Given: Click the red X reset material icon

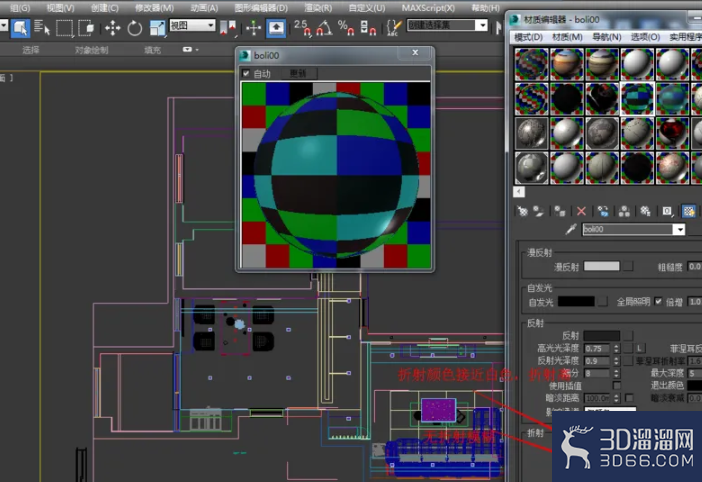Looking at the screenshot, I should click(581, 211).
